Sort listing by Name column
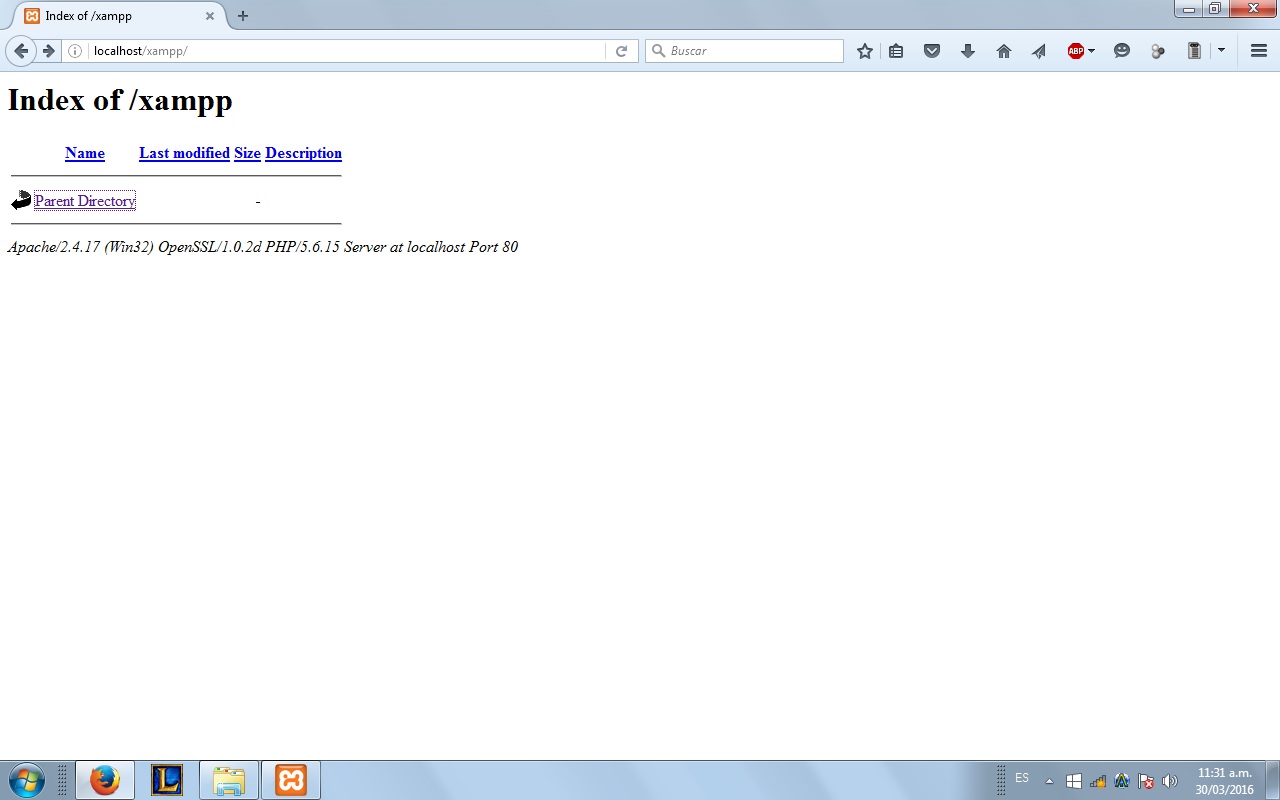The image size is (1280, 800). (85, 153)
